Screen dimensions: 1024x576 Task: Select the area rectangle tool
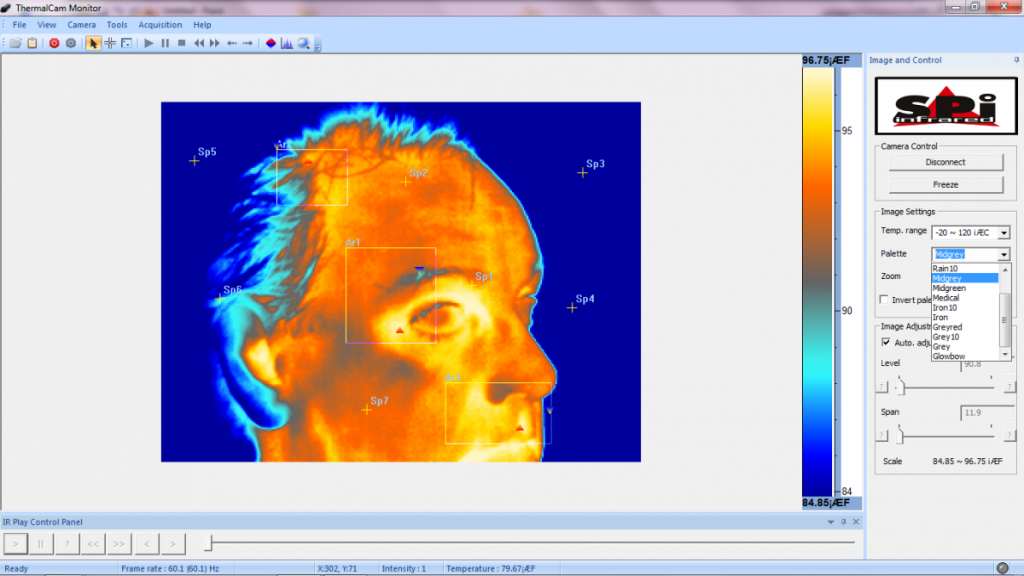coord(126,43)
